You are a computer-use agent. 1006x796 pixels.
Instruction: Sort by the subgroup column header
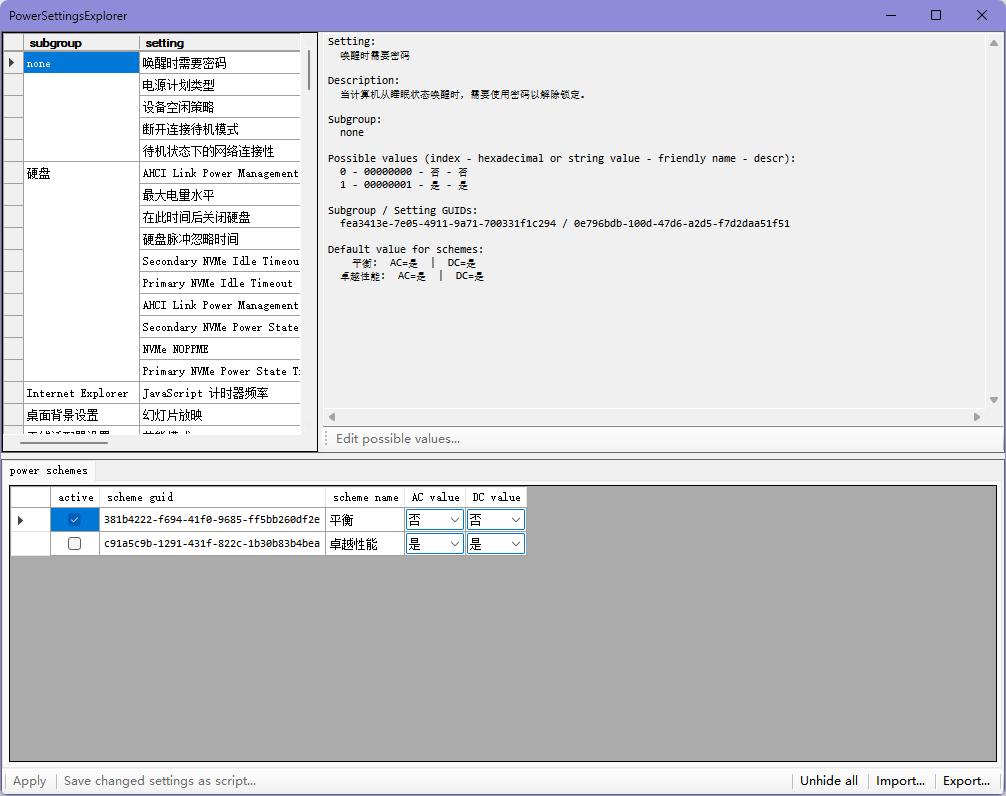[80, 43]
